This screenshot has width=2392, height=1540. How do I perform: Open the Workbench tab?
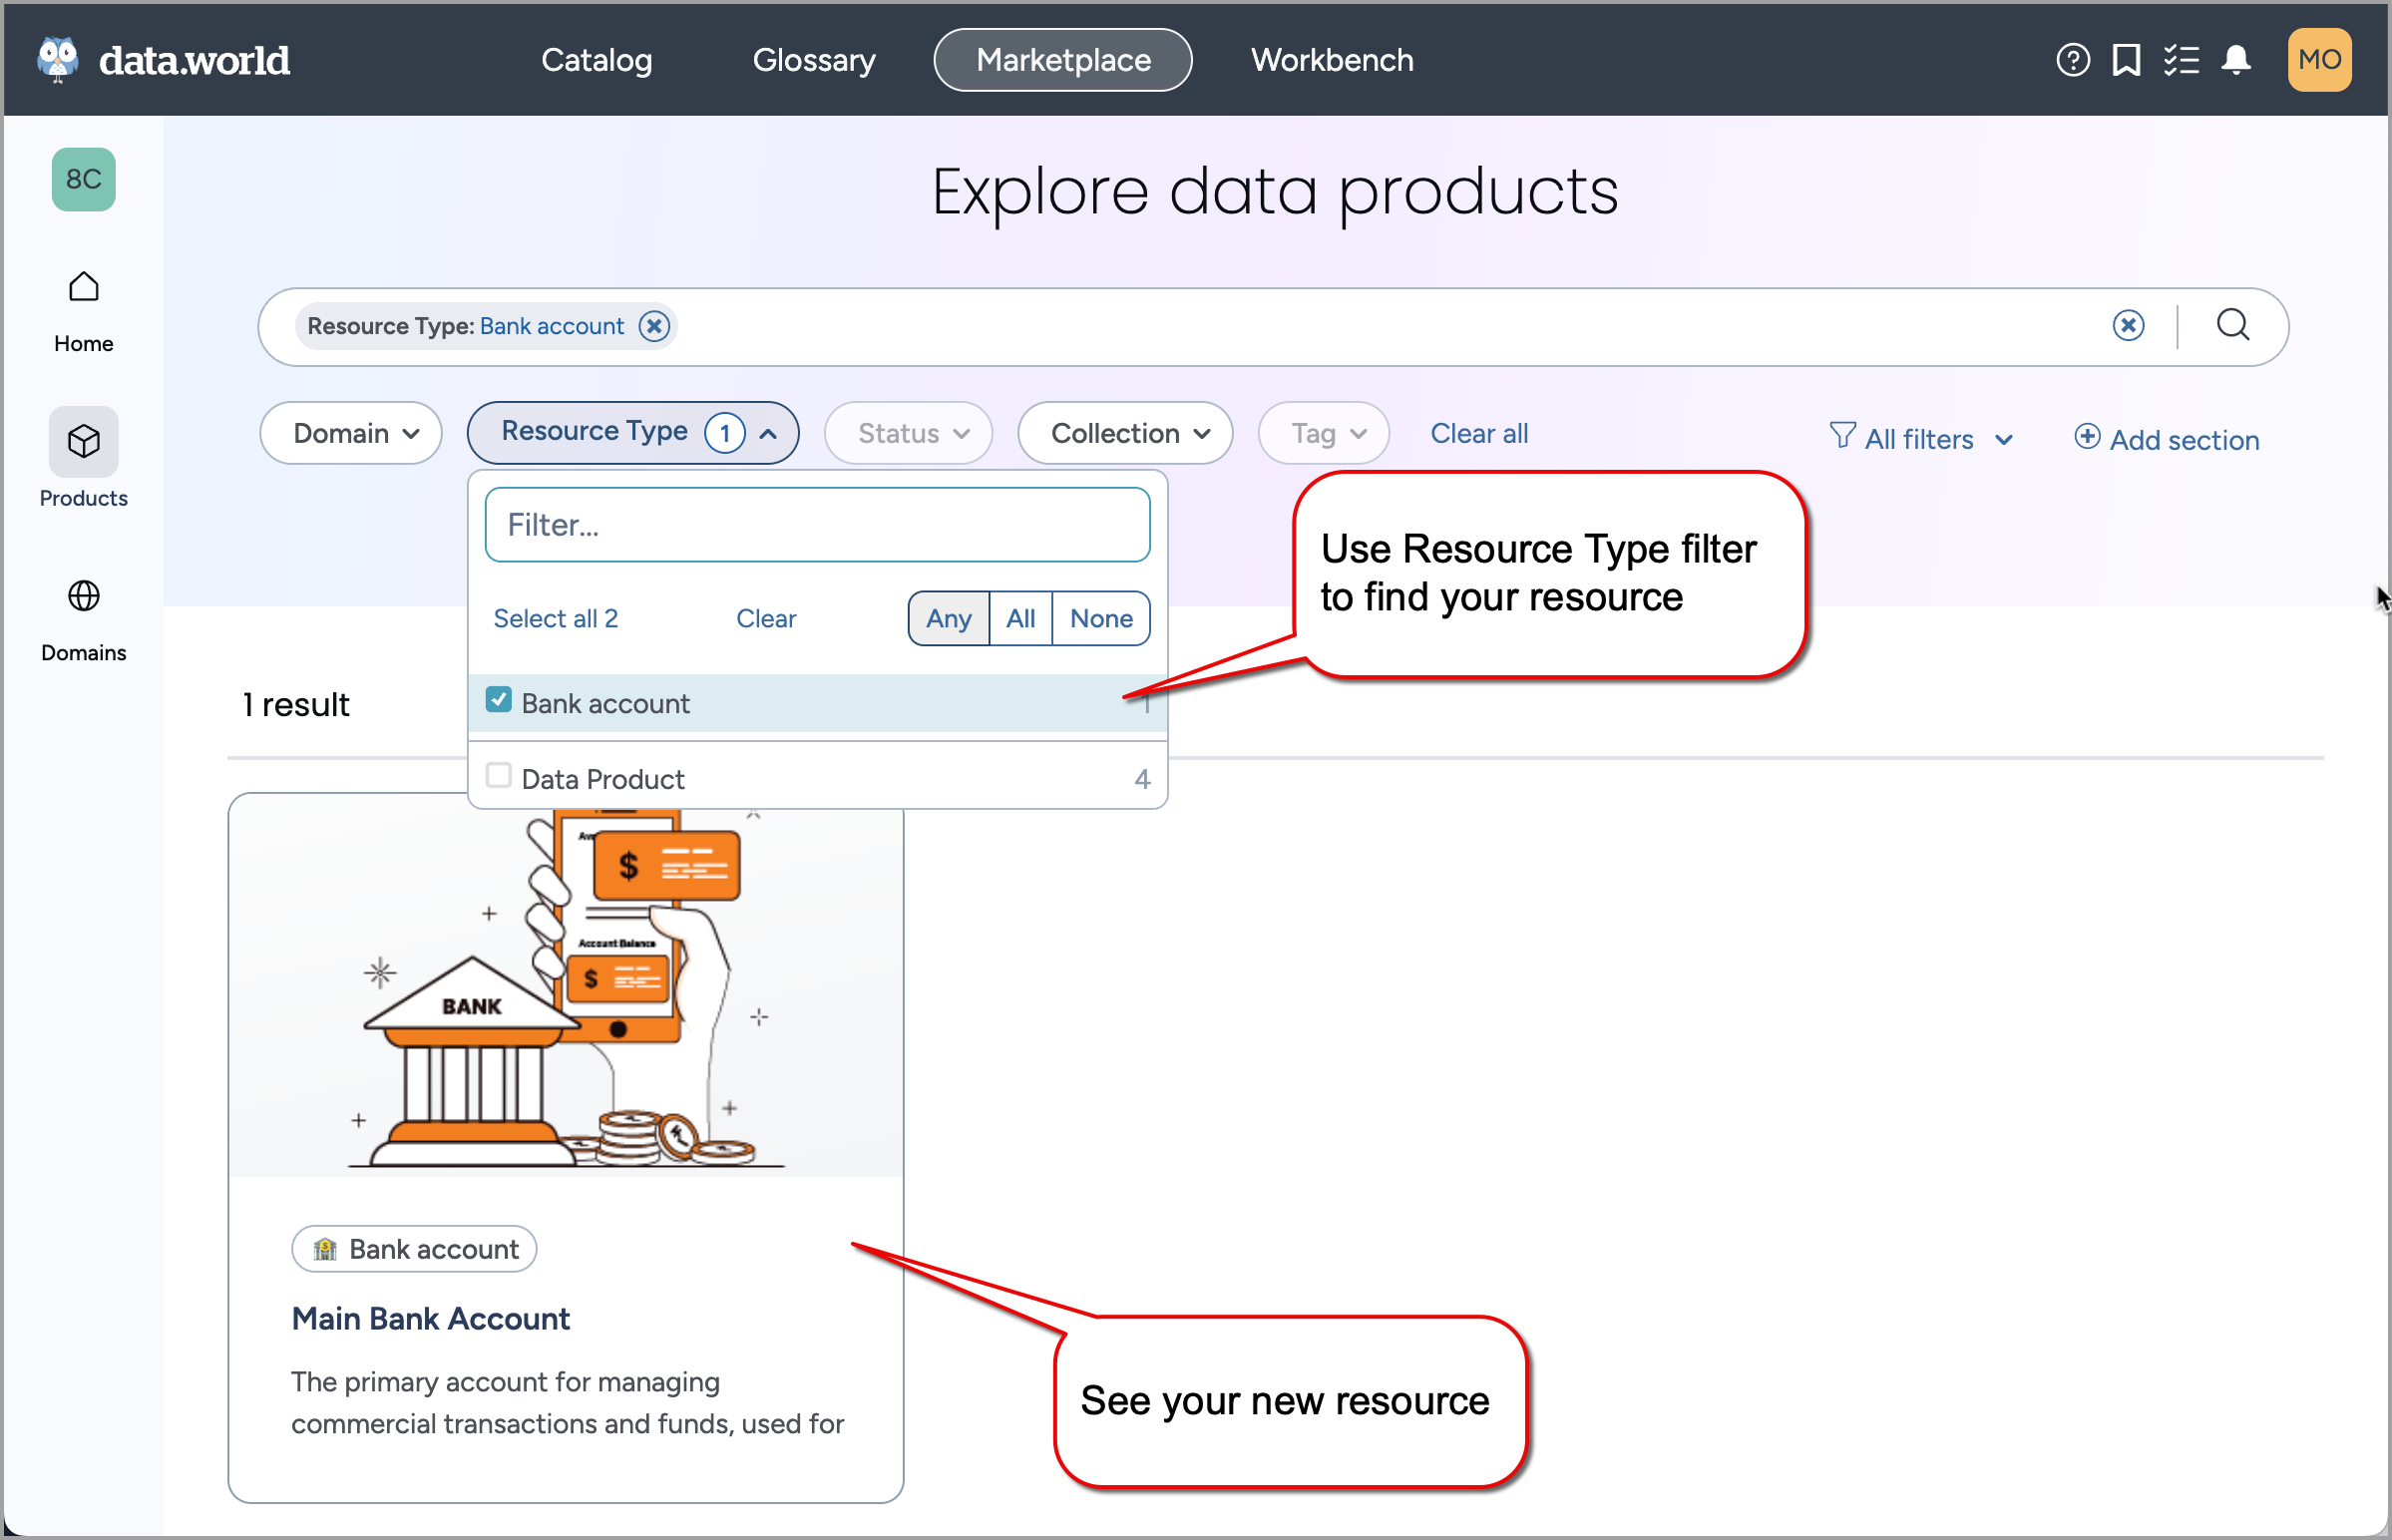tap(1332, 60)
